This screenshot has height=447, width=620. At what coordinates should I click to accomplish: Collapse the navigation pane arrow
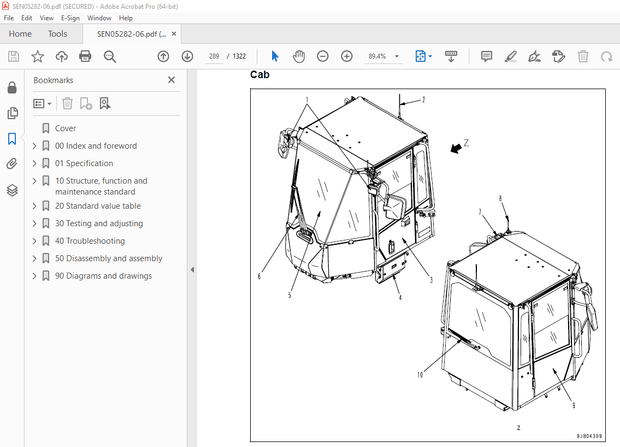(x=192, y=270)
